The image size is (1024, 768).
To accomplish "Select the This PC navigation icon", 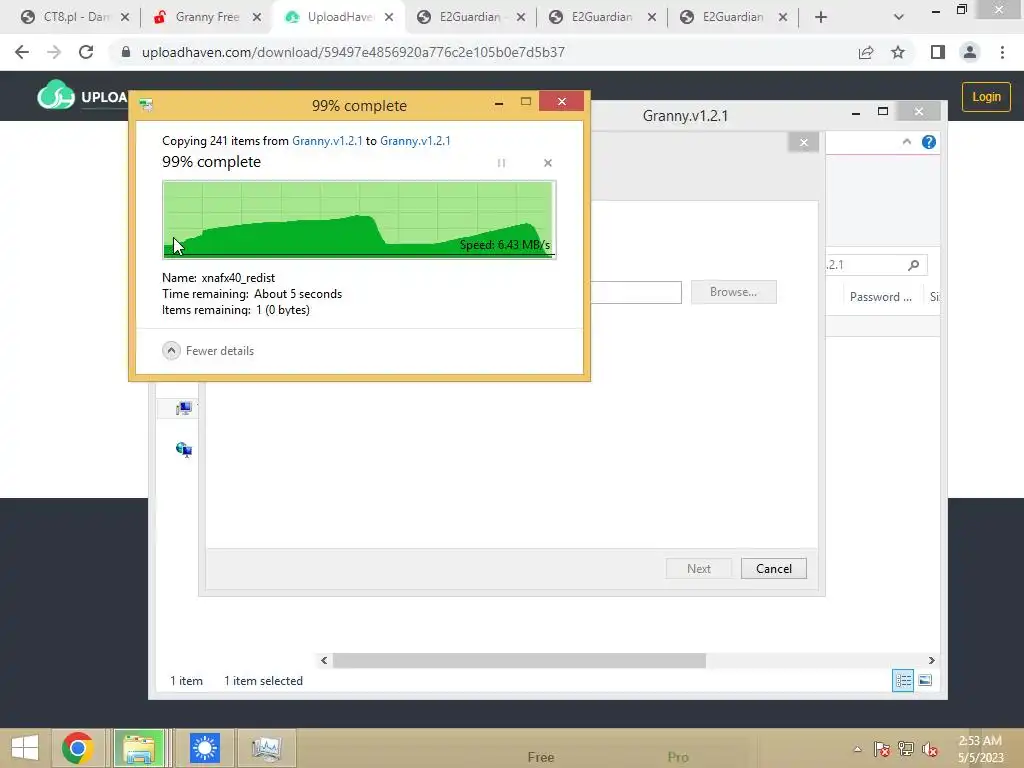I will point(184,409).
